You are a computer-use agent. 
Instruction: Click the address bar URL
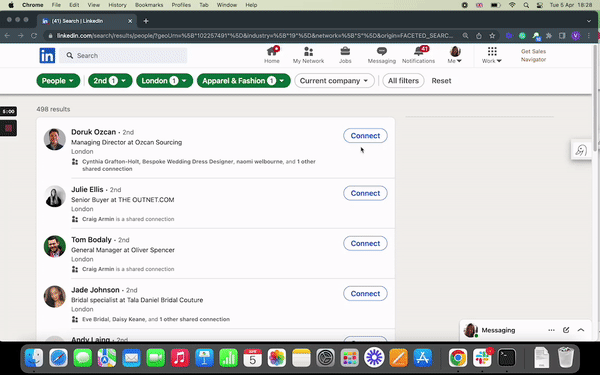click(x=255, y=36)
